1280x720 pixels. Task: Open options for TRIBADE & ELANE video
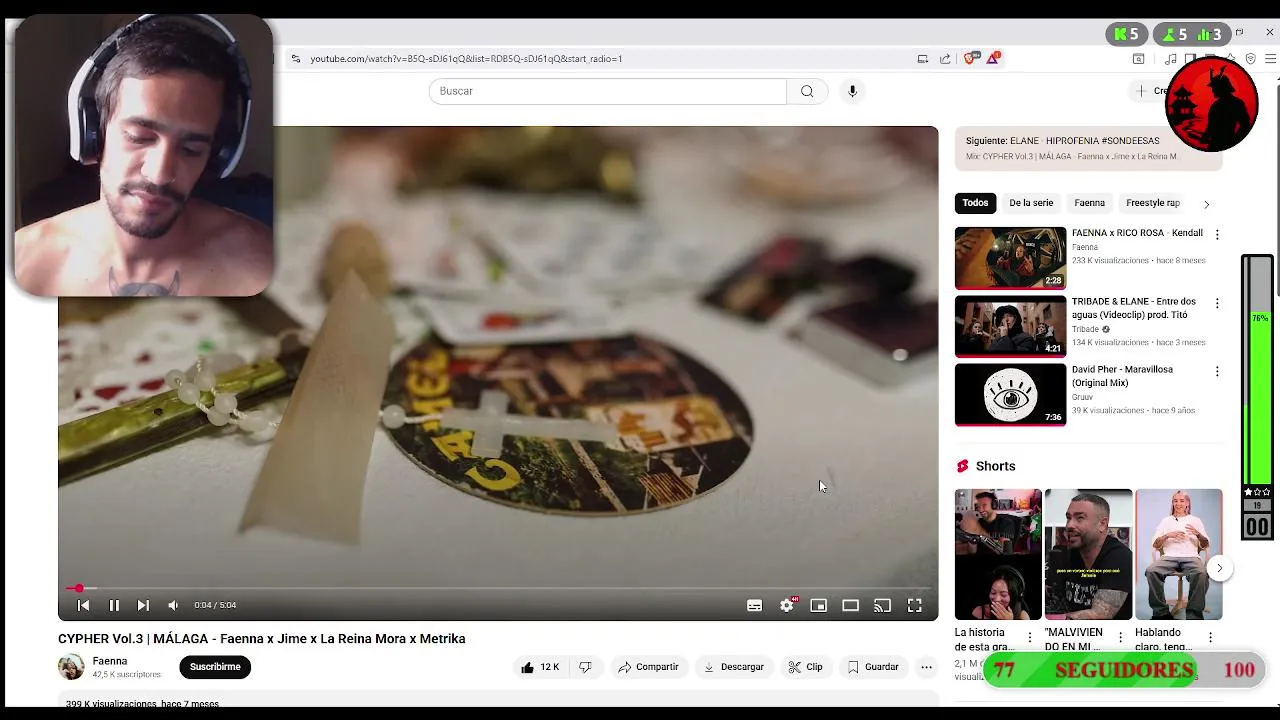click(x=1217, y=303)
